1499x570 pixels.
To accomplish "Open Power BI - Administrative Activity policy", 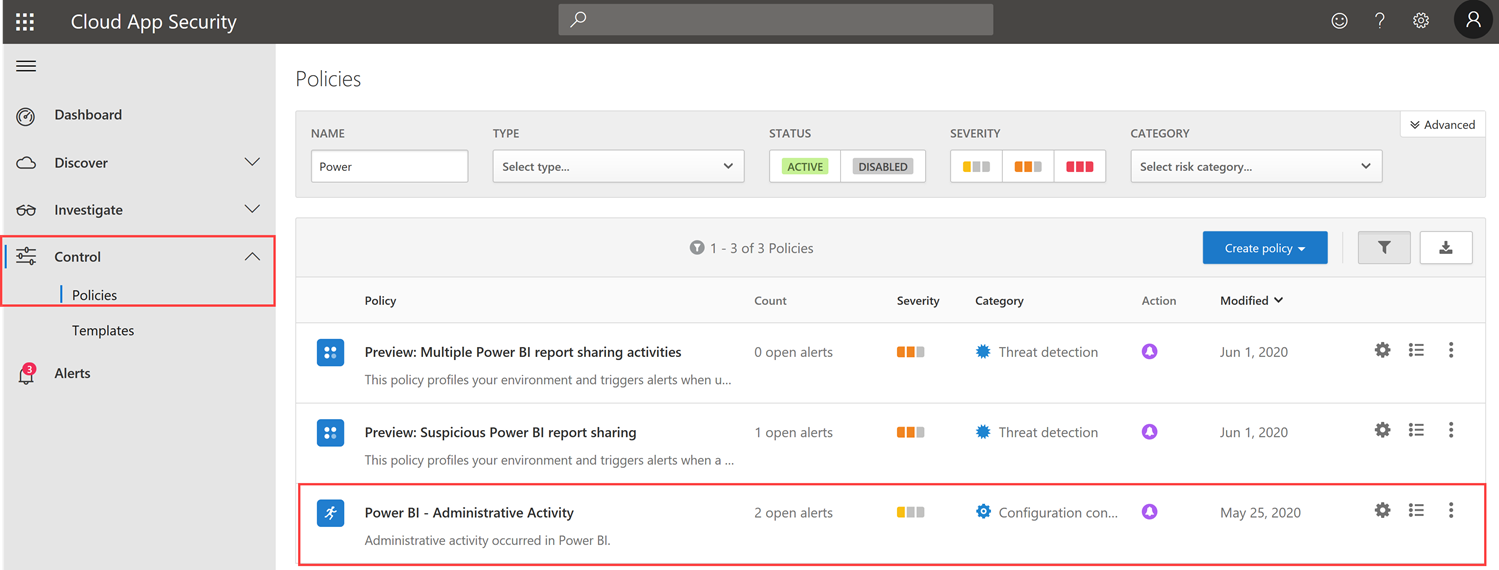I will coord(469,512).
